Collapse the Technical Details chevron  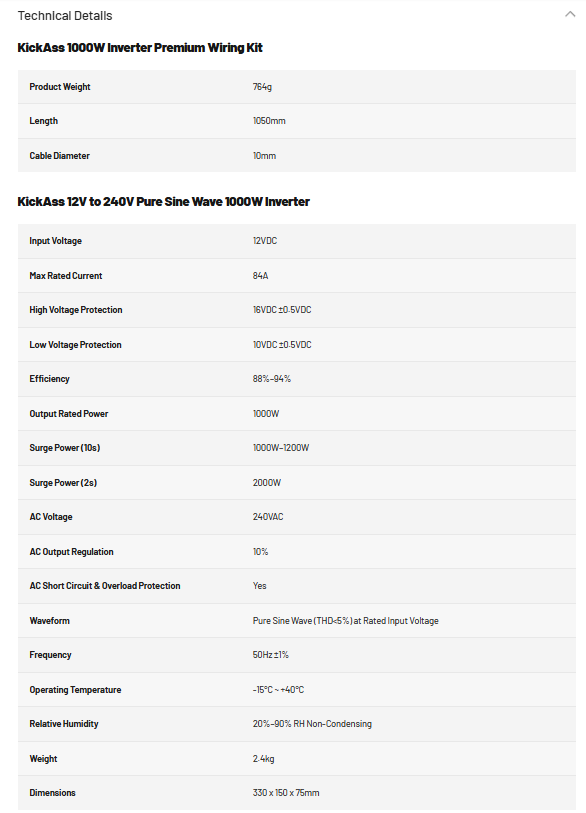570,15
